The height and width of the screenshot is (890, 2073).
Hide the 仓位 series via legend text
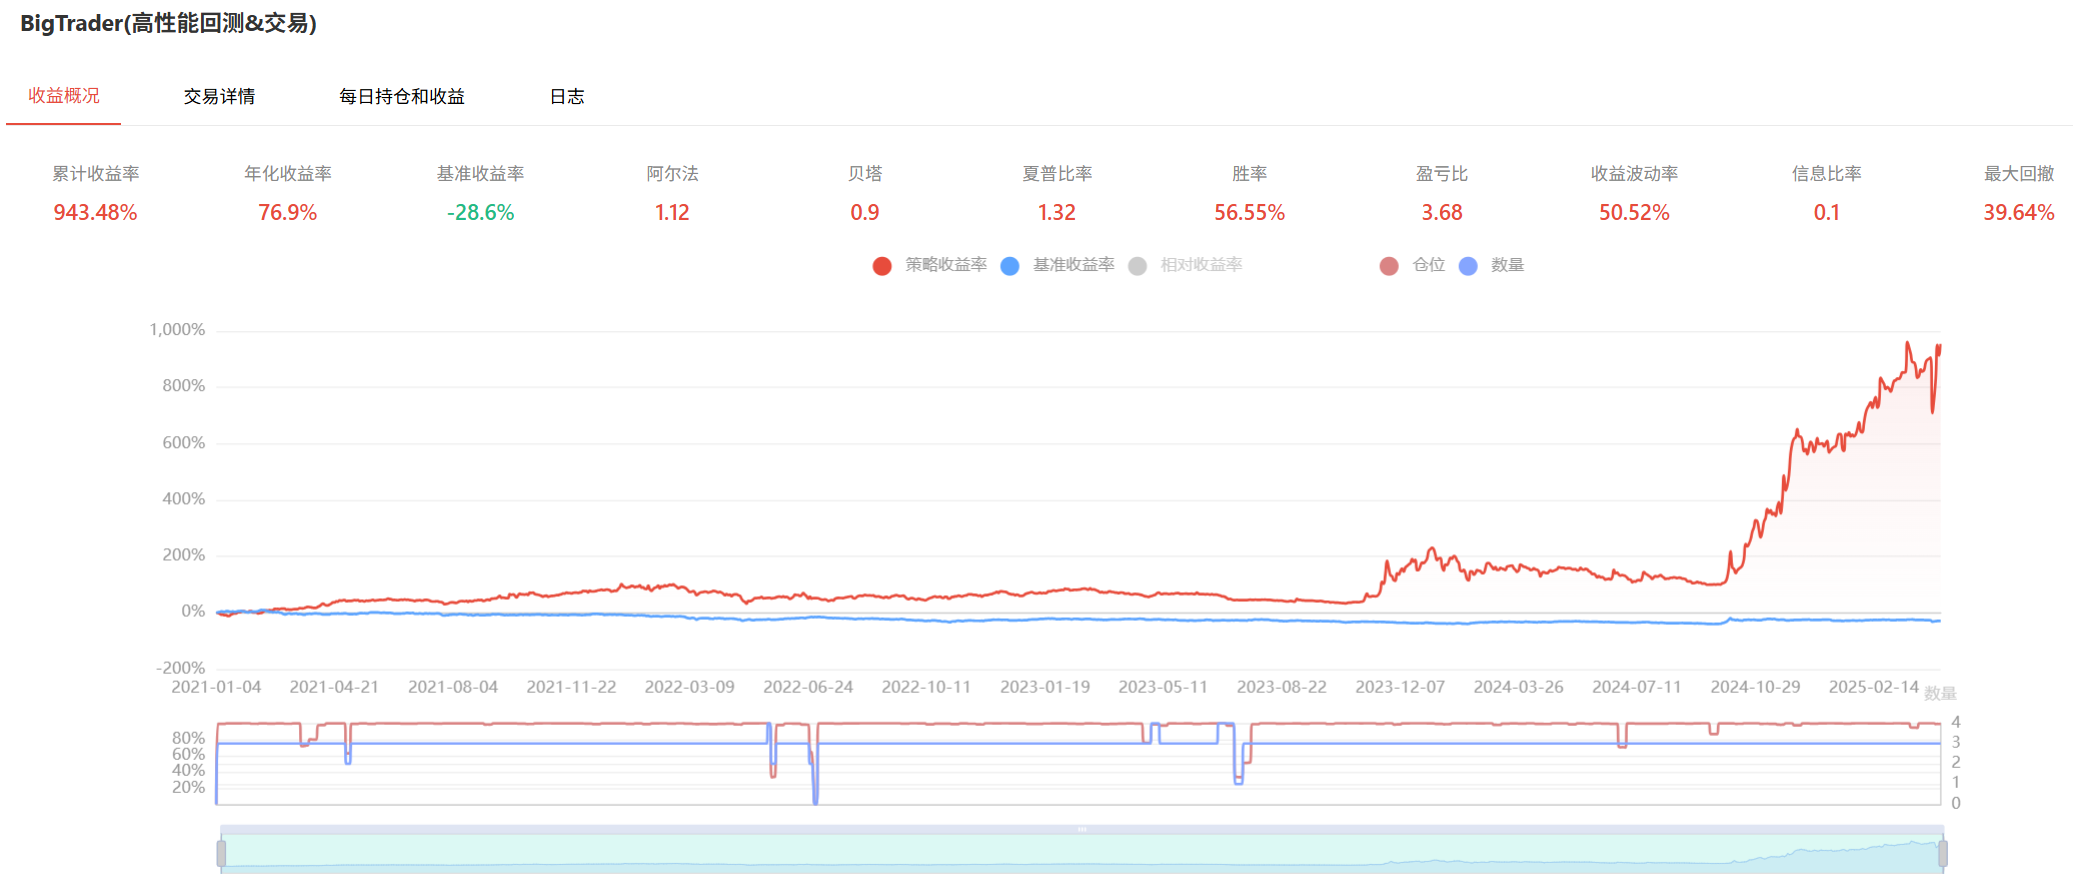pos(1428,265)
